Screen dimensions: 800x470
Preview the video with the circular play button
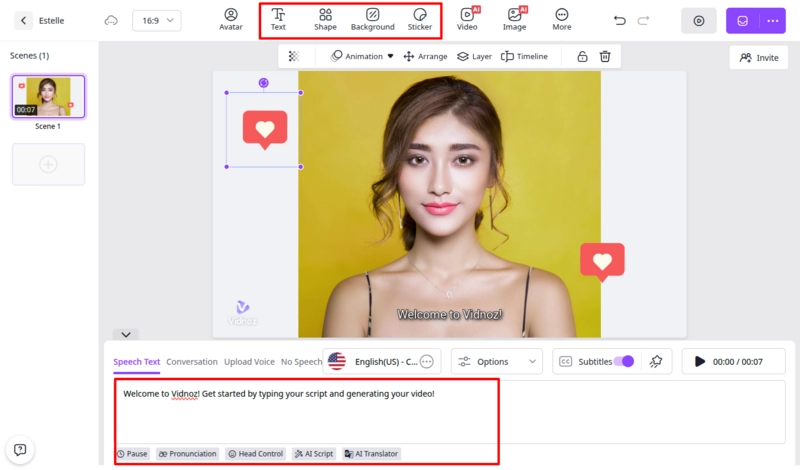(699, 20)
